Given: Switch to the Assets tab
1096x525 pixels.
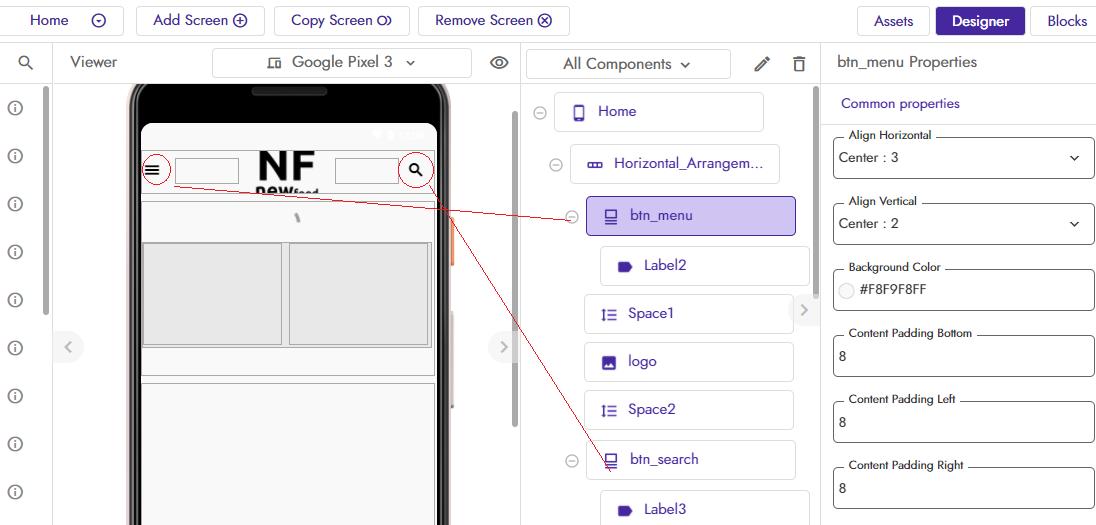Looking at the screenshot, I should point(893,21).
